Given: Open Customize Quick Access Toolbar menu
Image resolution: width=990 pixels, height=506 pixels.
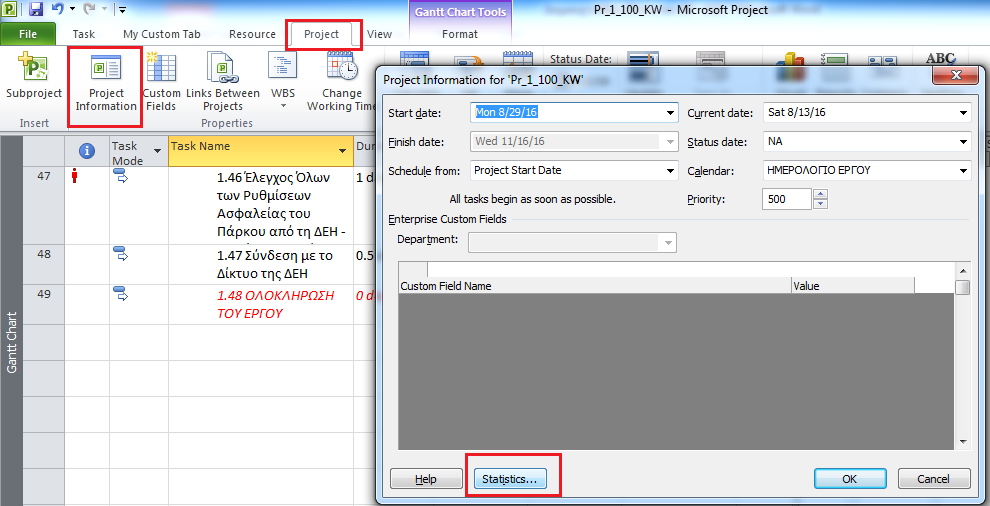Looking at the screenshot, I should pyautogui.click(x=122, y=10).
